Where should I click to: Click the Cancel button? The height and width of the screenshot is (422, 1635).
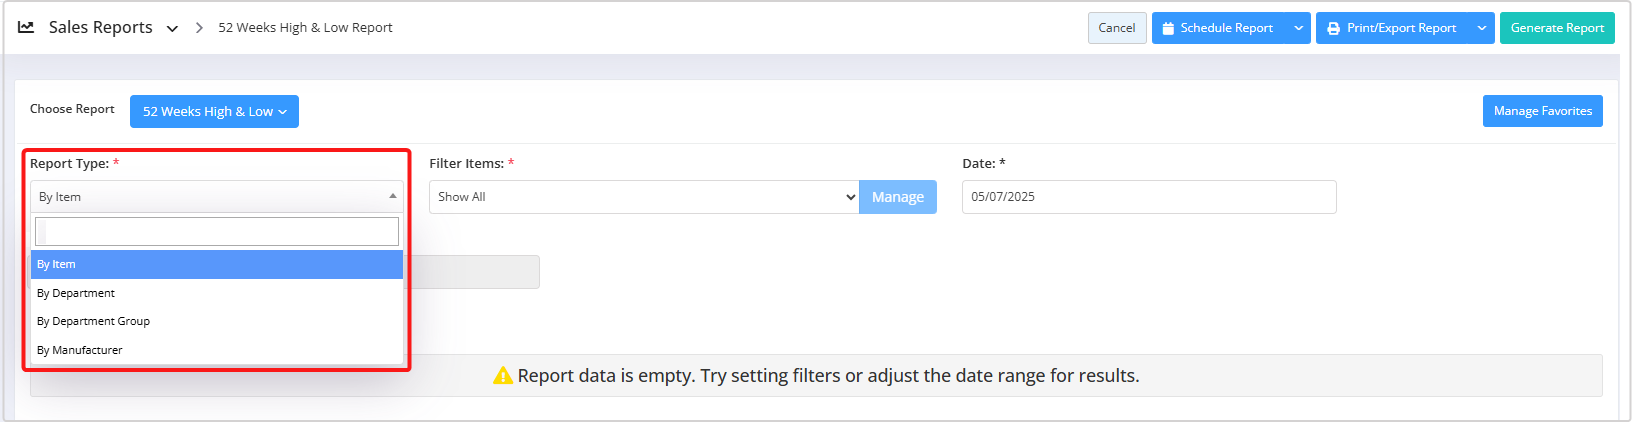[1116, 28]
